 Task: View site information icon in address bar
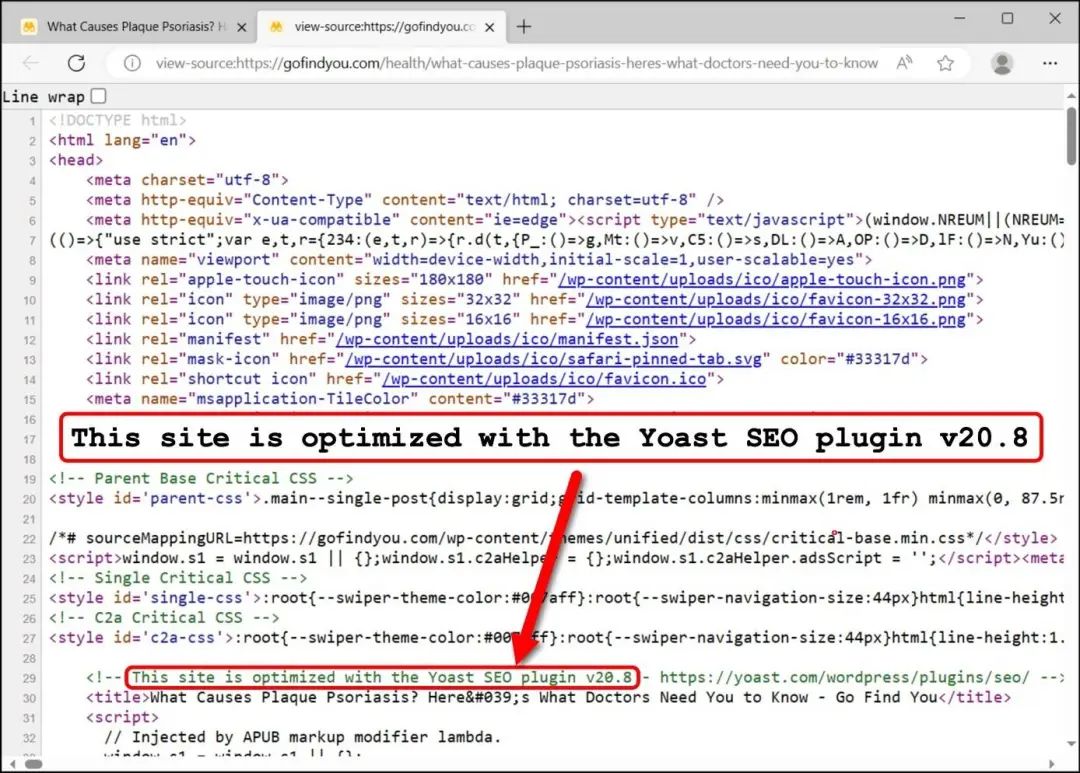132,63
